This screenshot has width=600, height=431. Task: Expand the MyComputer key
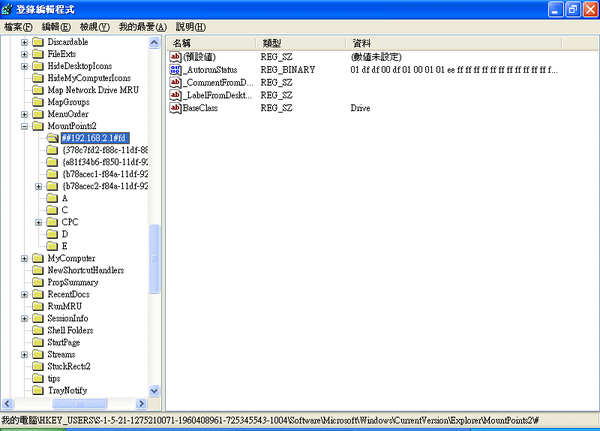click(24, 259)
